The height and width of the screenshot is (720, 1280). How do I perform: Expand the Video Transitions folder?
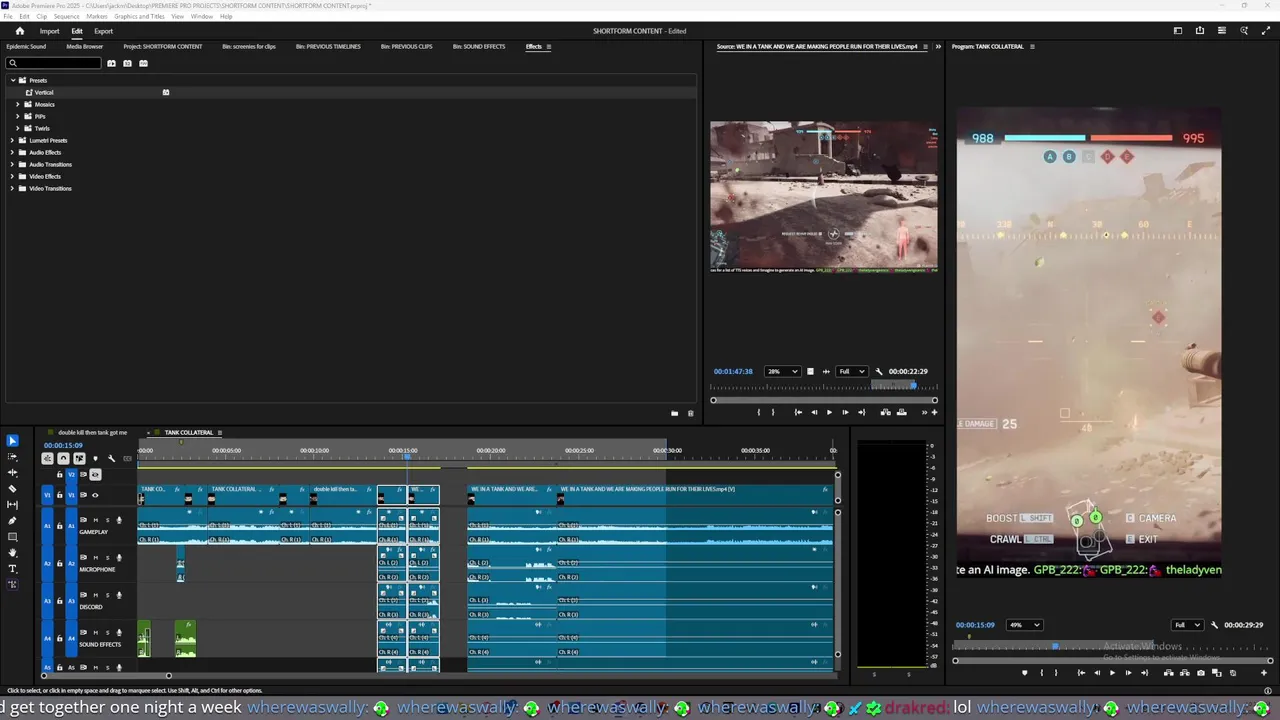[12, 188]
